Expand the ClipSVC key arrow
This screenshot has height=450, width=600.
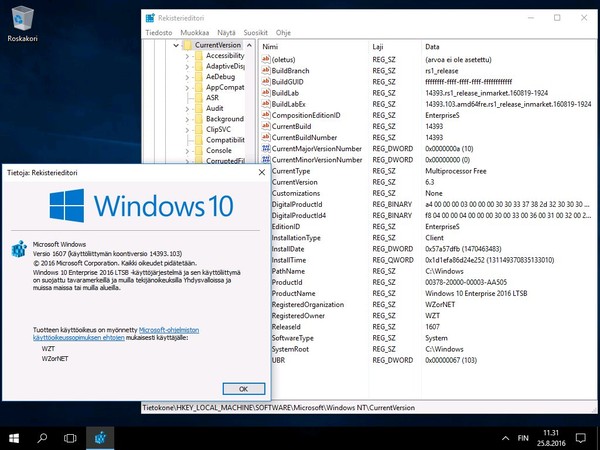pos(187,130)
